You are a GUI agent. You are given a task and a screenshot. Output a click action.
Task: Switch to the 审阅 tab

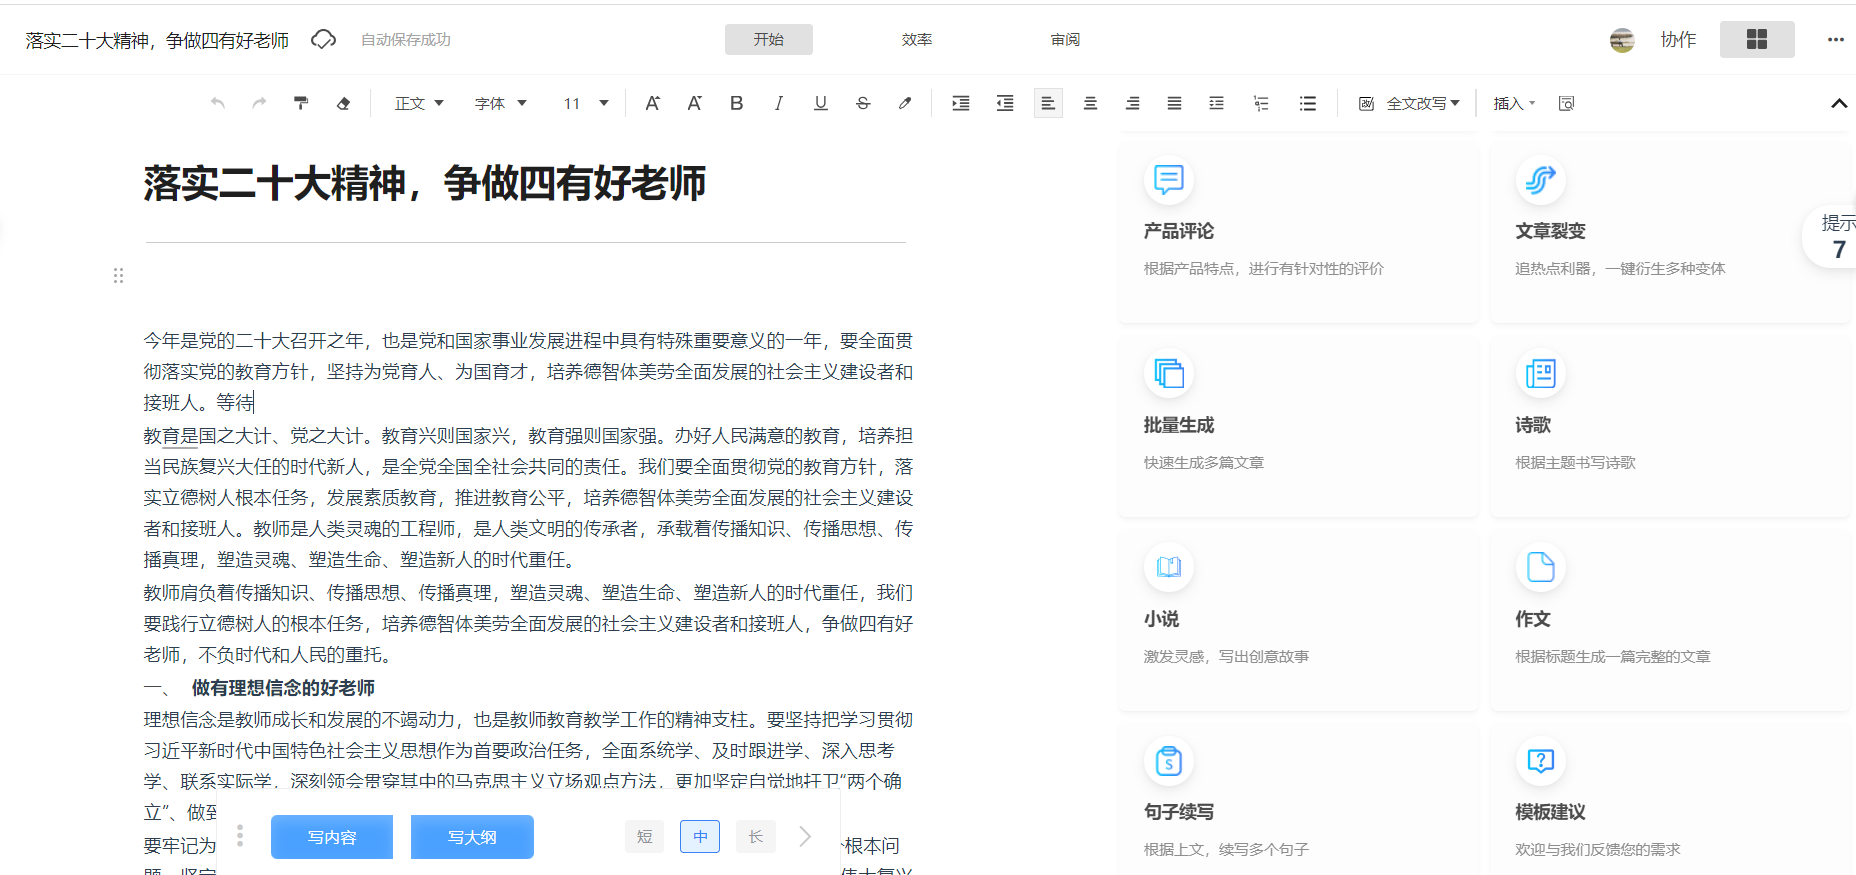click(x=1065, y=39)
